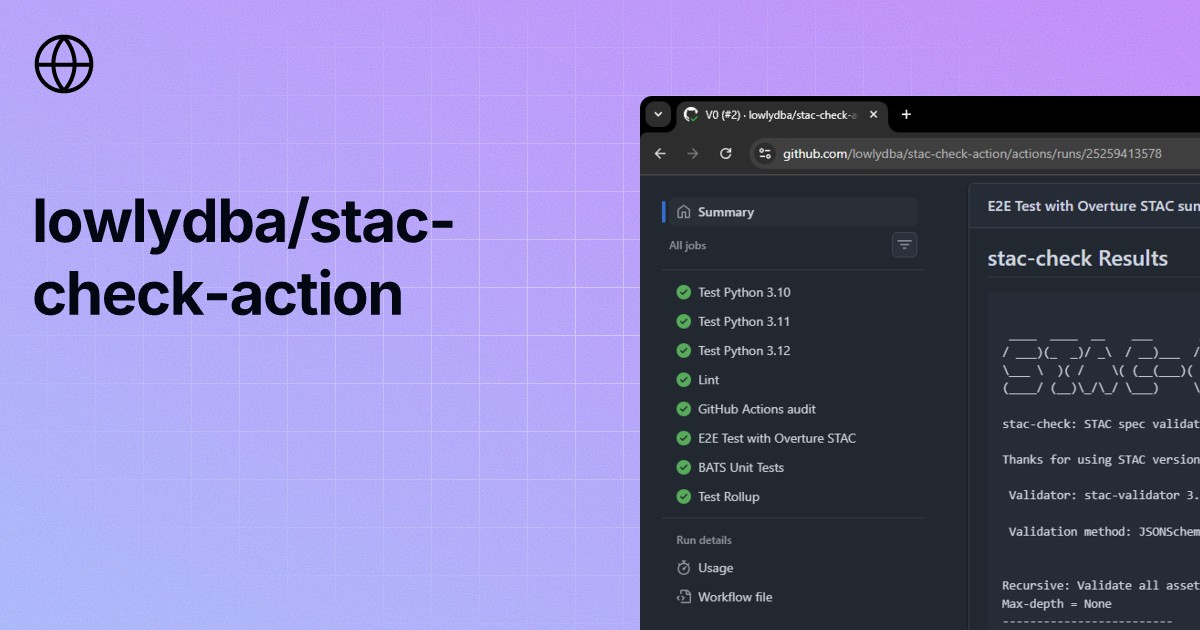1200x630 pixels.
Task: Click green check icon for E2E Test job
Action: pyautogui.click(x=684, y=438)
